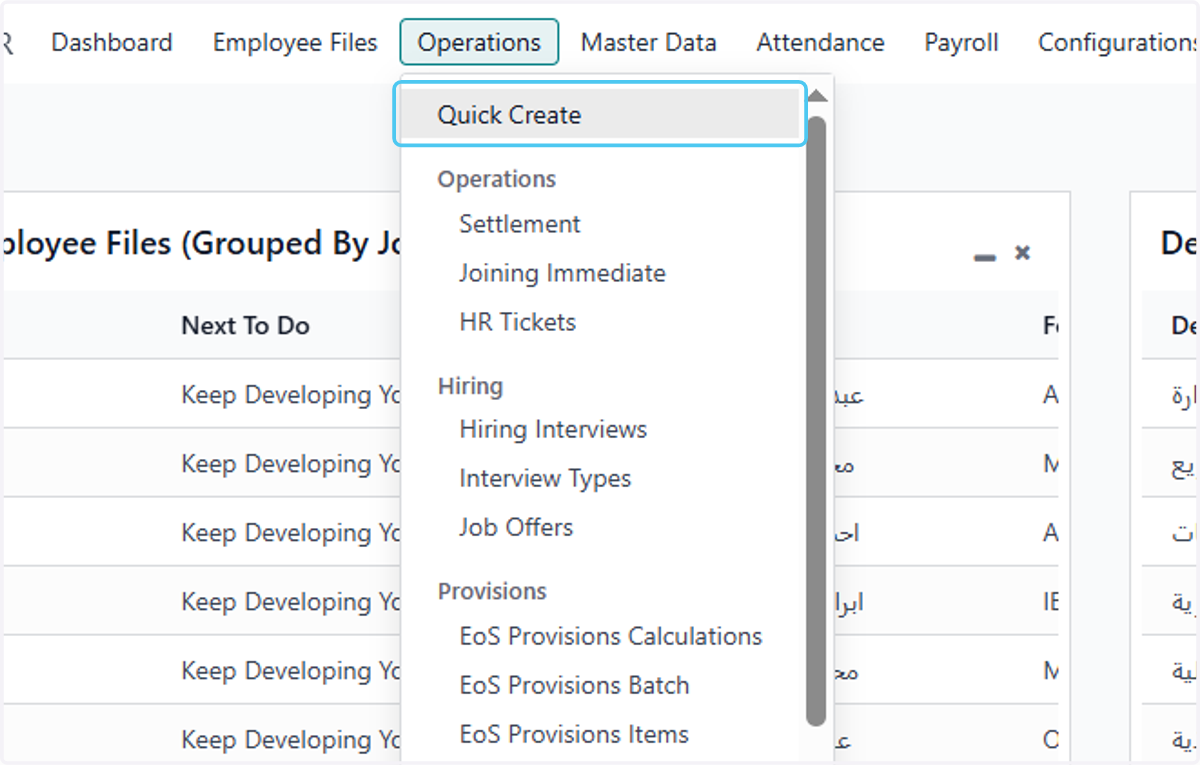Open the Configurations menu
Image resolution: width=1200 pixels, height=765 pixels.
[x=1117, y=43]
